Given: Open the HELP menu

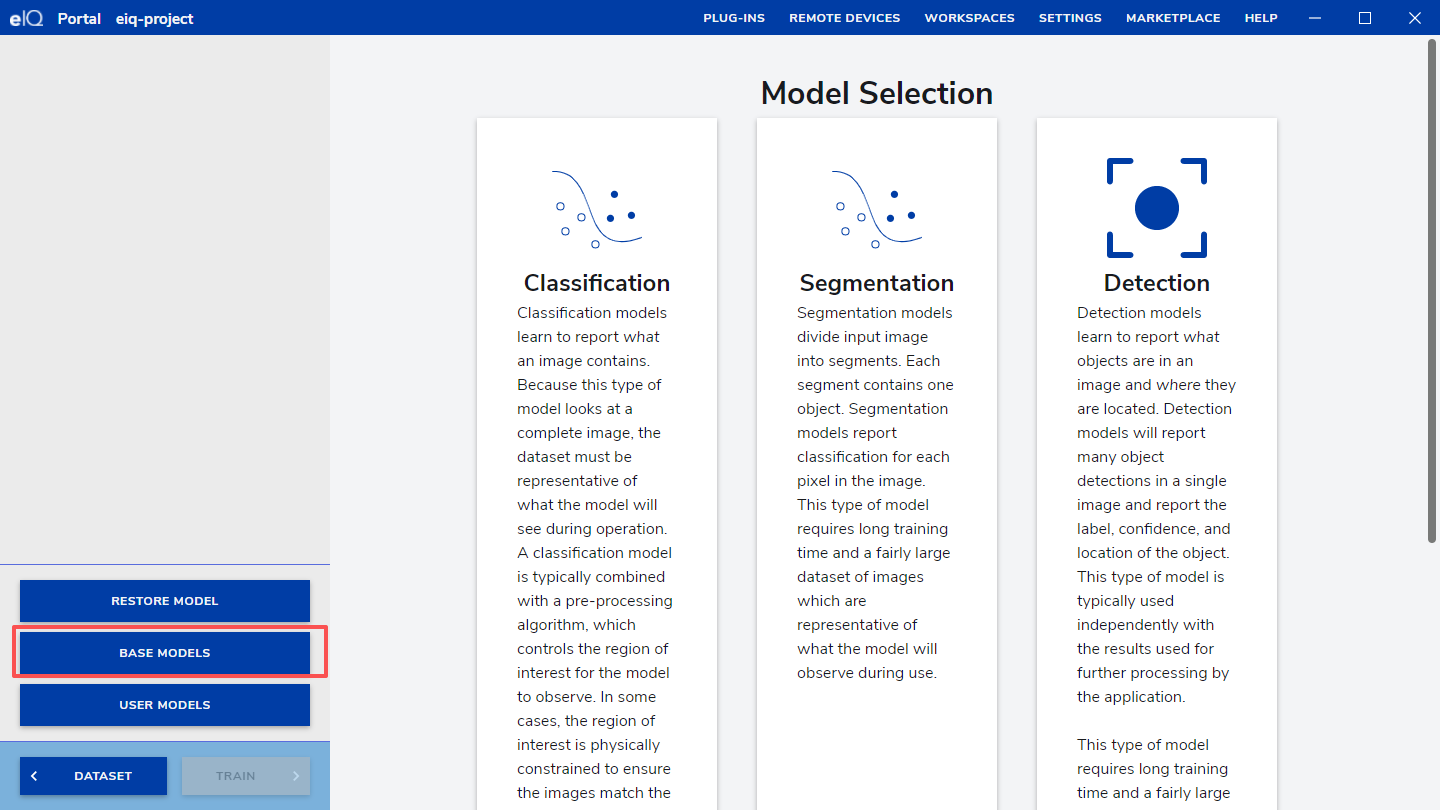Looking at the screenshot, I should click(1261, 17).
